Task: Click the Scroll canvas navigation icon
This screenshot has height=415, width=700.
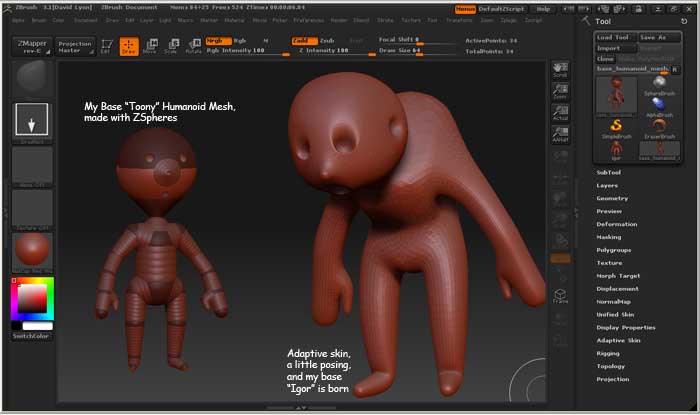Action: 560,70
